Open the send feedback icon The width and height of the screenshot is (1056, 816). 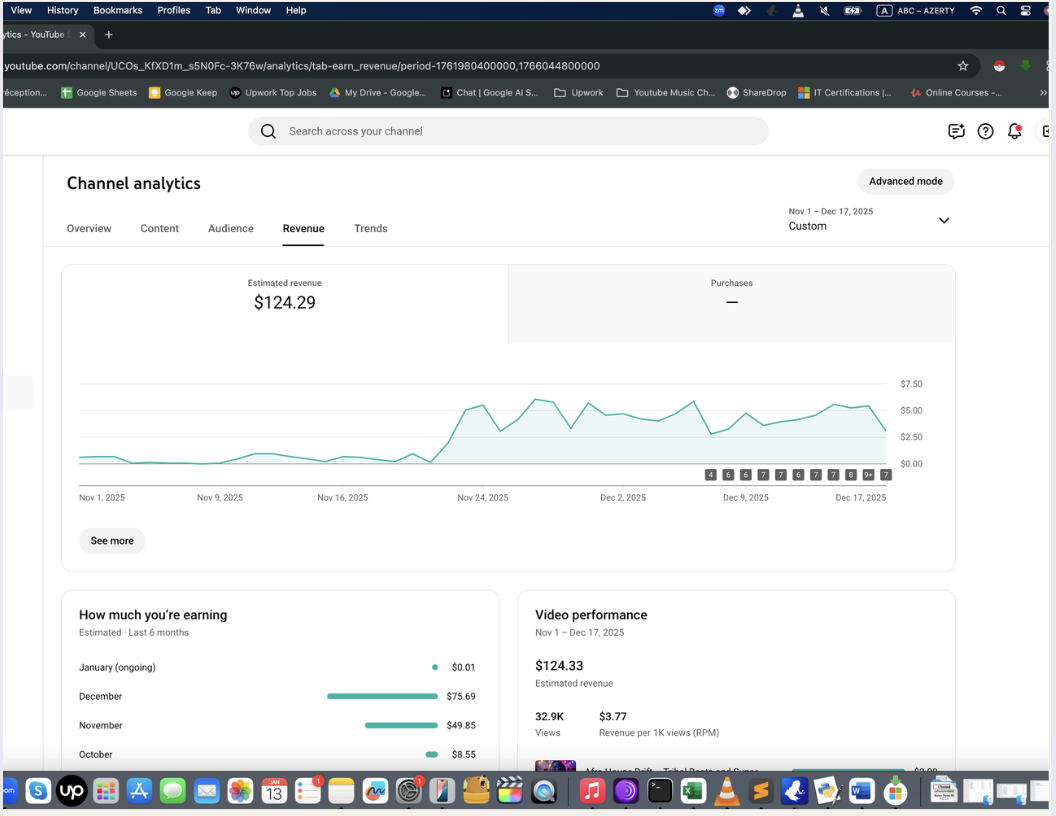click(956, 131)
